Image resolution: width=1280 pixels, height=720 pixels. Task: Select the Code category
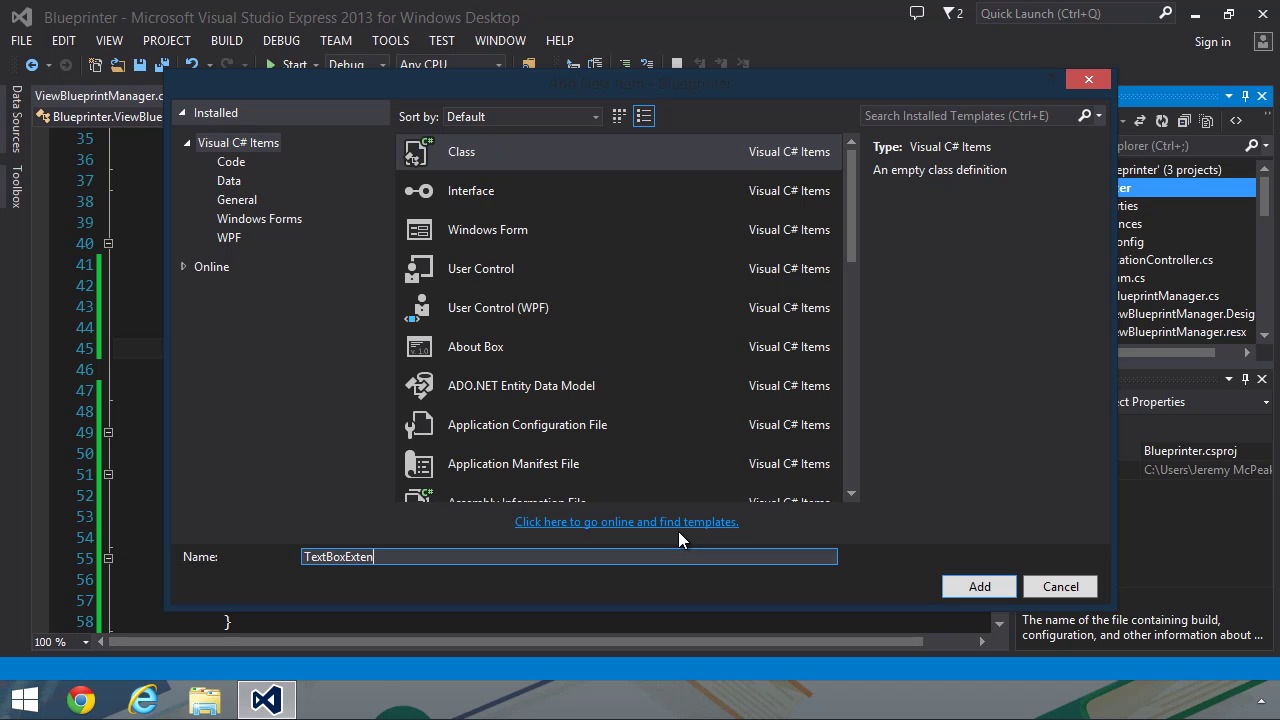pos(231,162)
